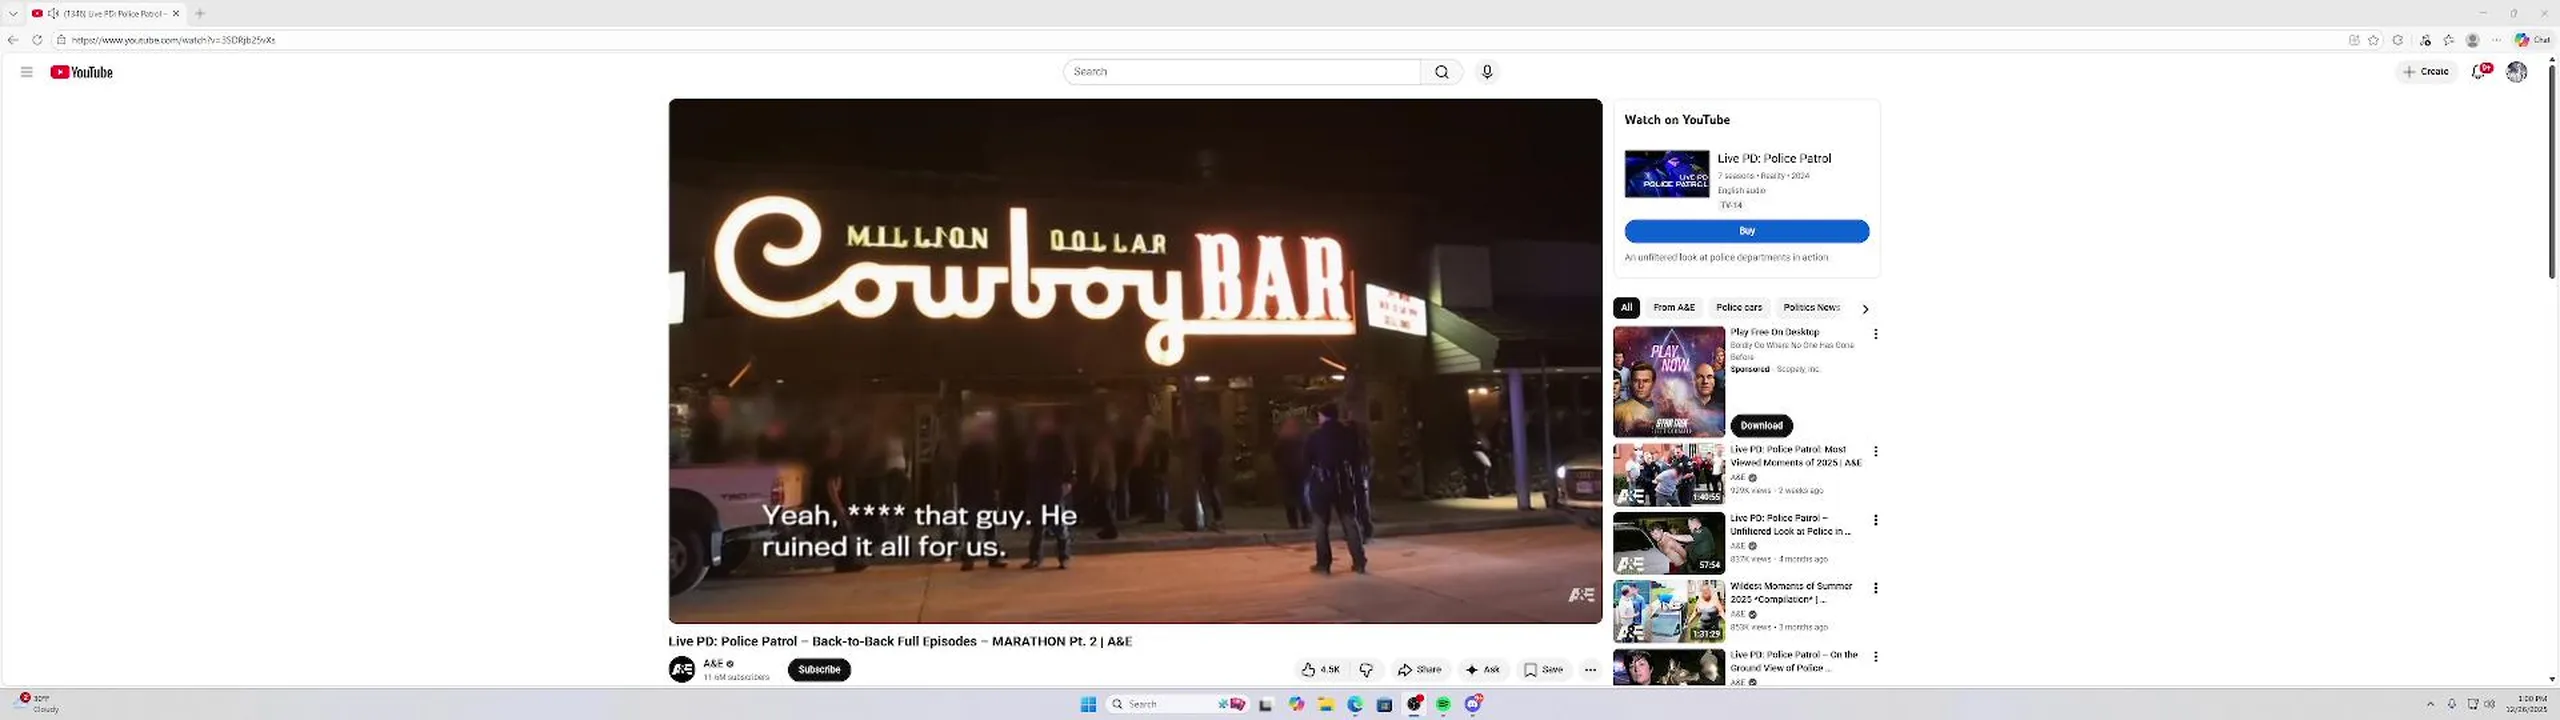Click the A&E channel name under video

713,663
